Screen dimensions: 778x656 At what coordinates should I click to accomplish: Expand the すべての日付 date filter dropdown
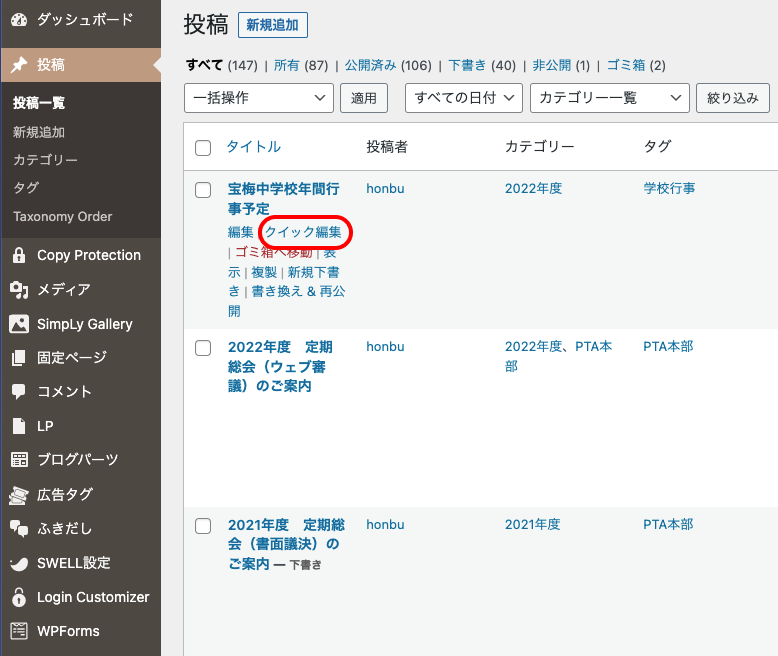point(463,98)
